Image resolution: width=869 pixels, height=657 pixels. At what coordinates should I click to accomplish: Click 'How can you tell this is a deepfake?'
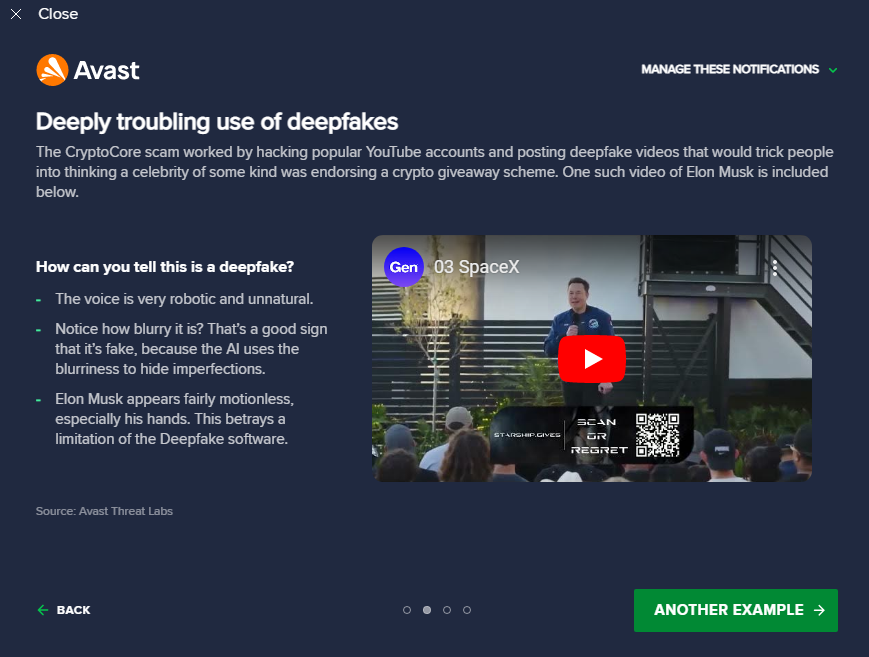165,267
